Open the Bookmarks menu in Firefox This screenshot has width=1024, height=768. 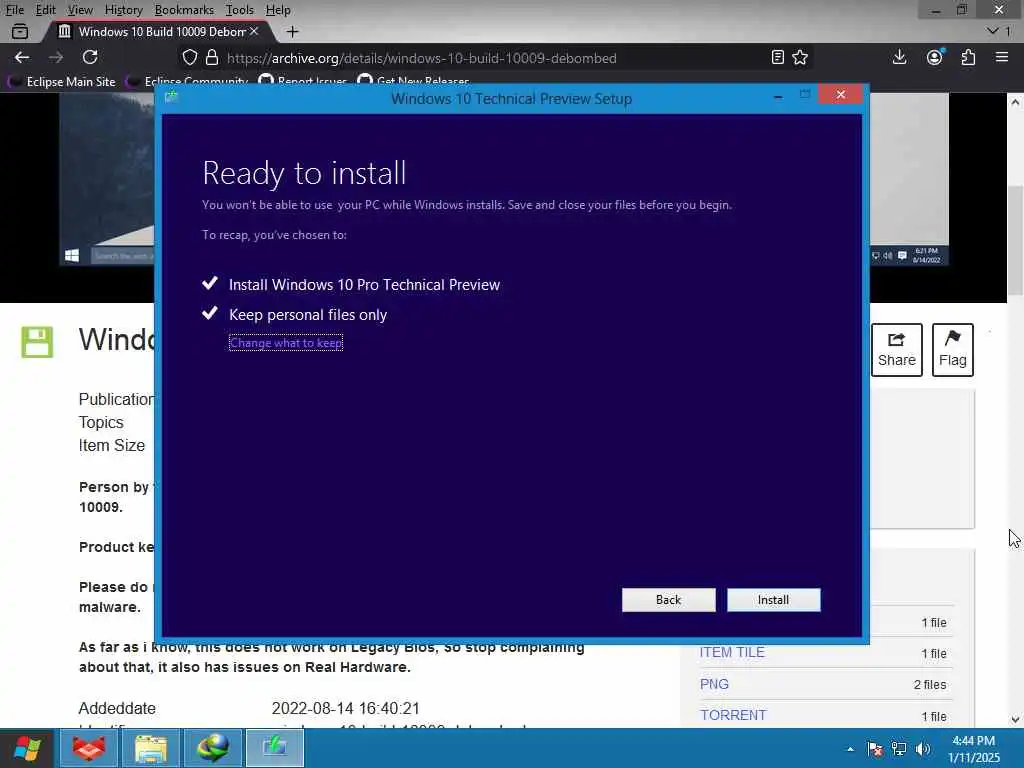pos(184,10)
